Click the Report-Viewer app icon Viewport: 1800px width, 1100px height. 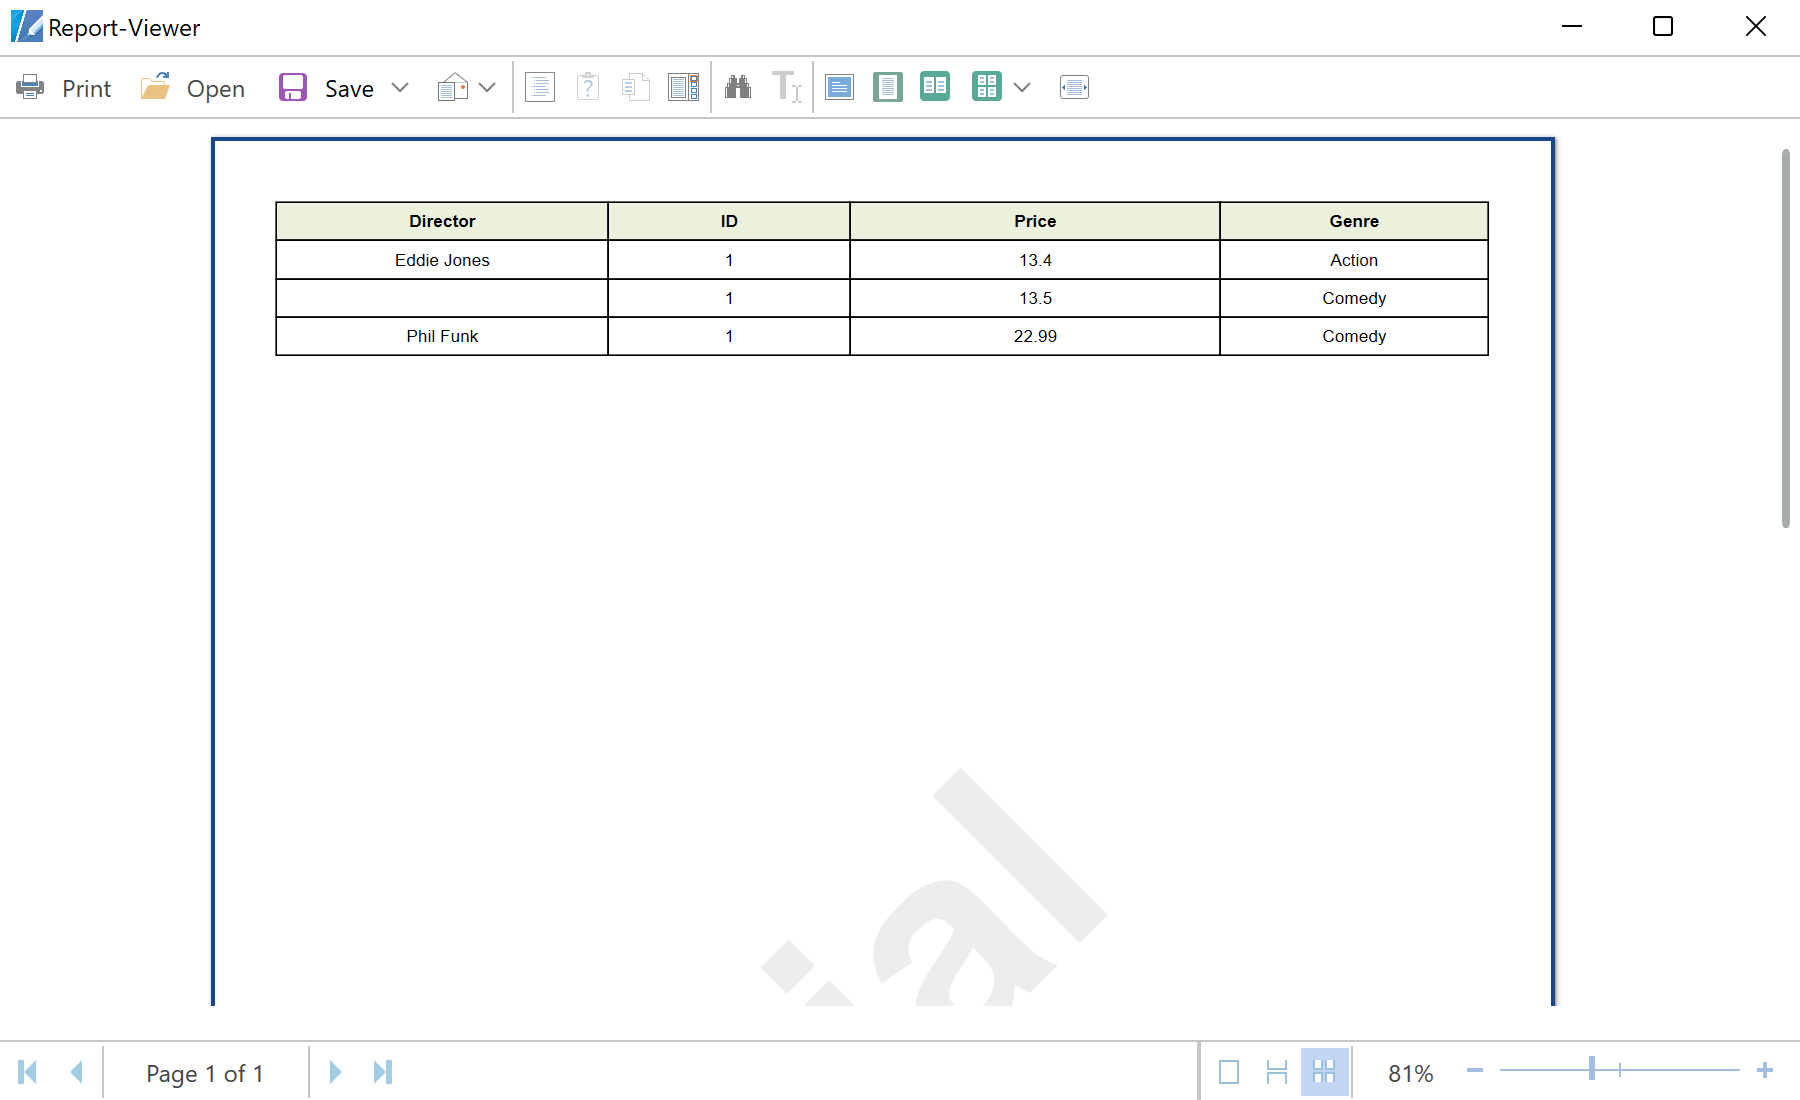(x=27, y=26)
